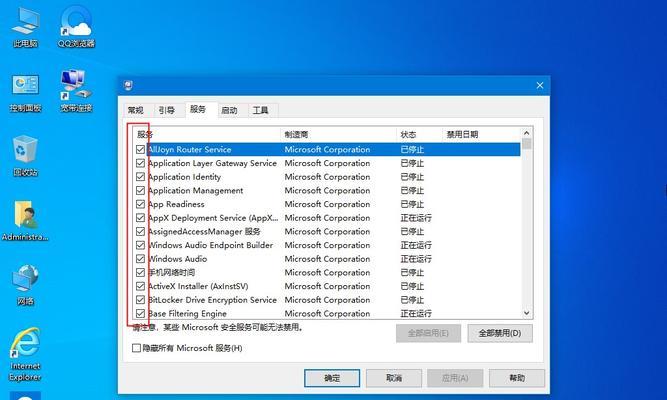This screenshot has height=400, width=667.
Task: Uncheck the AssignedAccessManager 服务 checkbox
Action: point(140,231)
